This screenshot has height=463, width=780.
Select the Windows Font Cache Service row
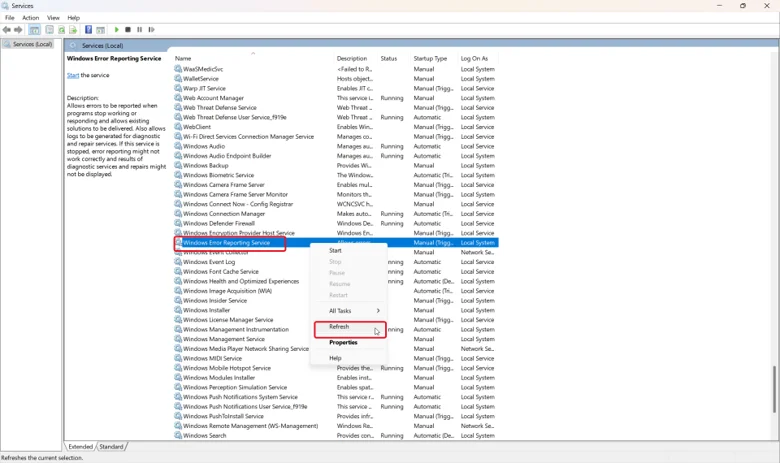pos(336,272)
